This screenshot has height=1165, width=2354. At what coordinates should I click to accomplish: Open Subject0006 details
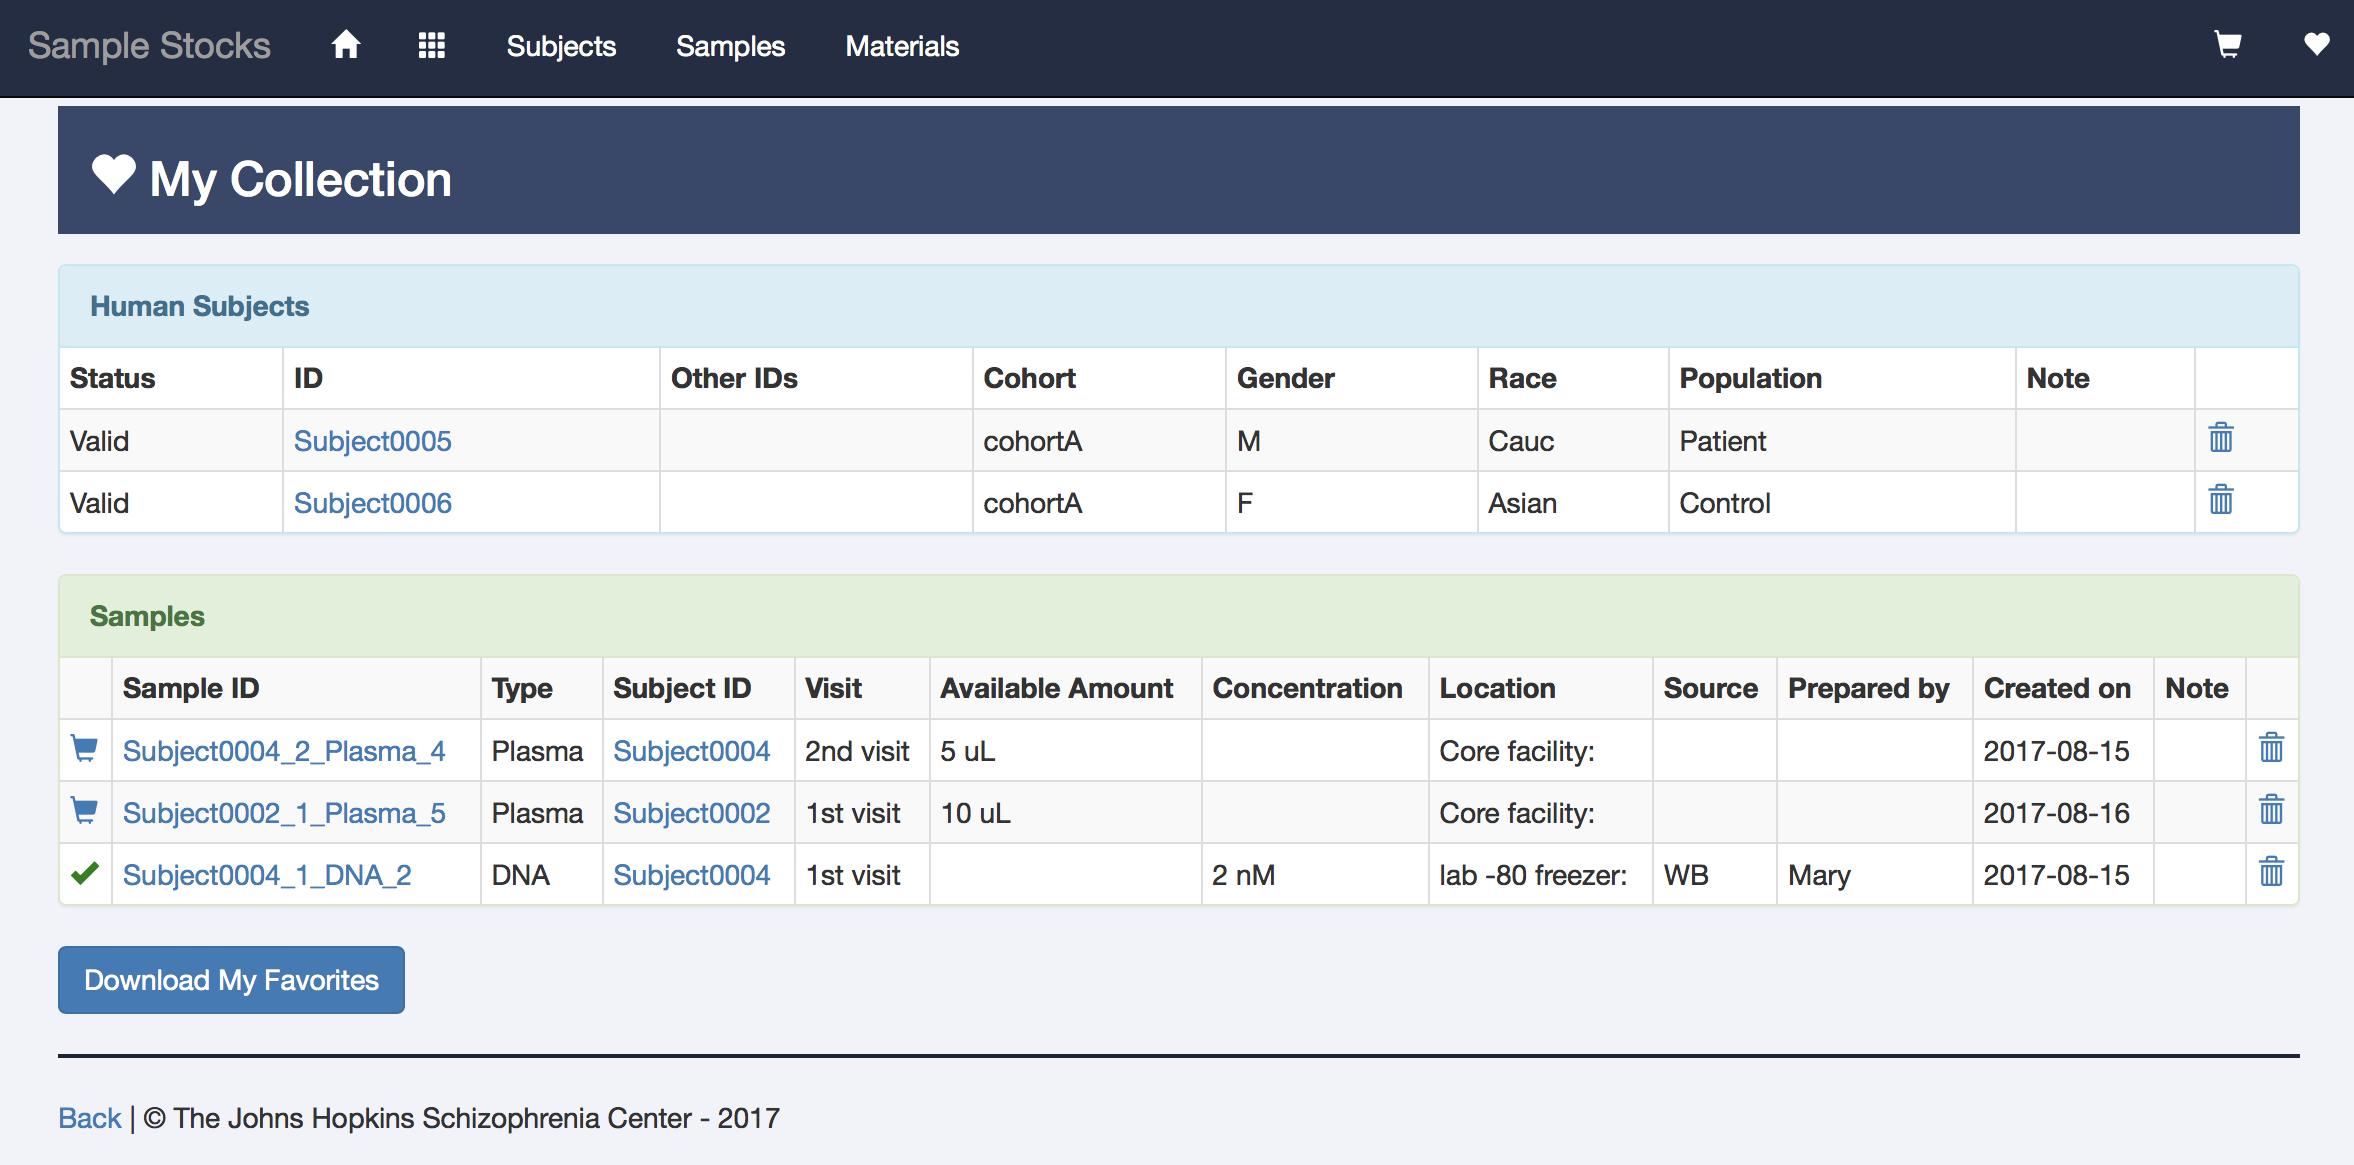(x=372, y=503)
